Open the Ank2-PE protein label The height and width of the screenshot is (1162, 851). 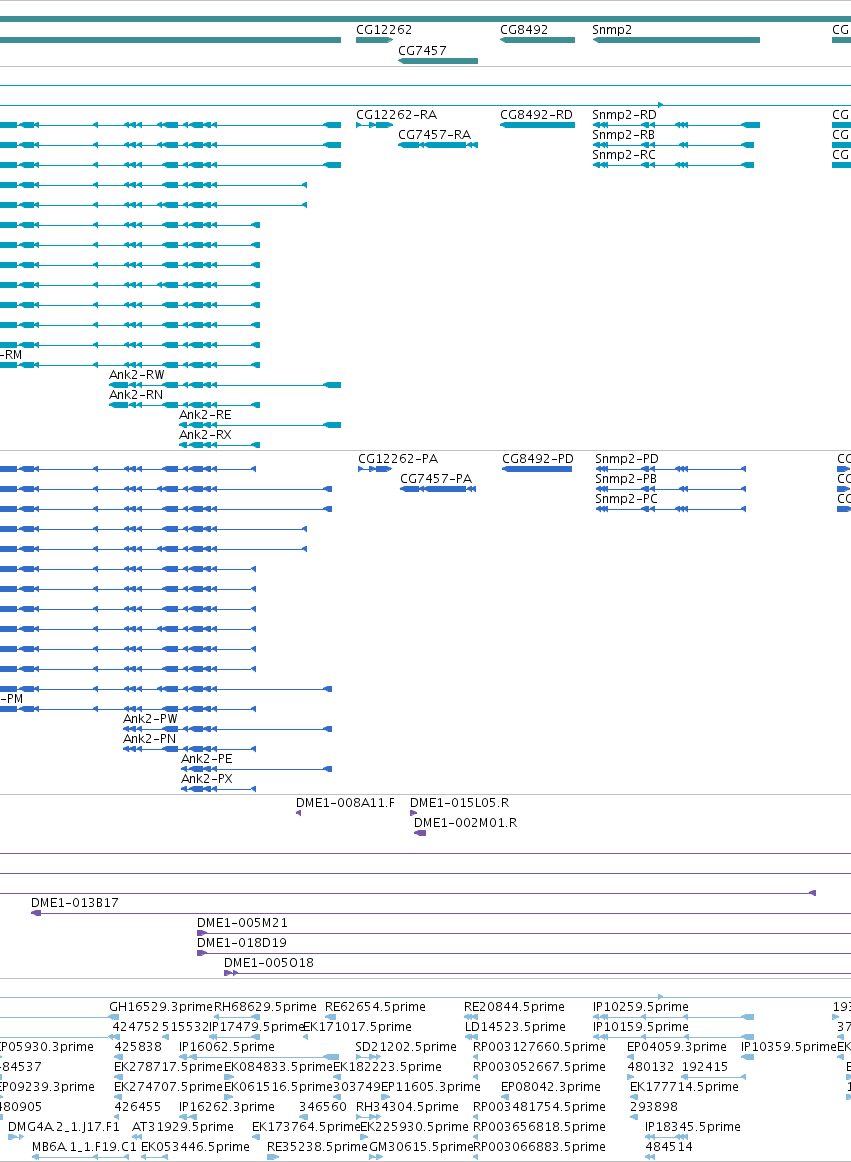[x=207, y=759]
